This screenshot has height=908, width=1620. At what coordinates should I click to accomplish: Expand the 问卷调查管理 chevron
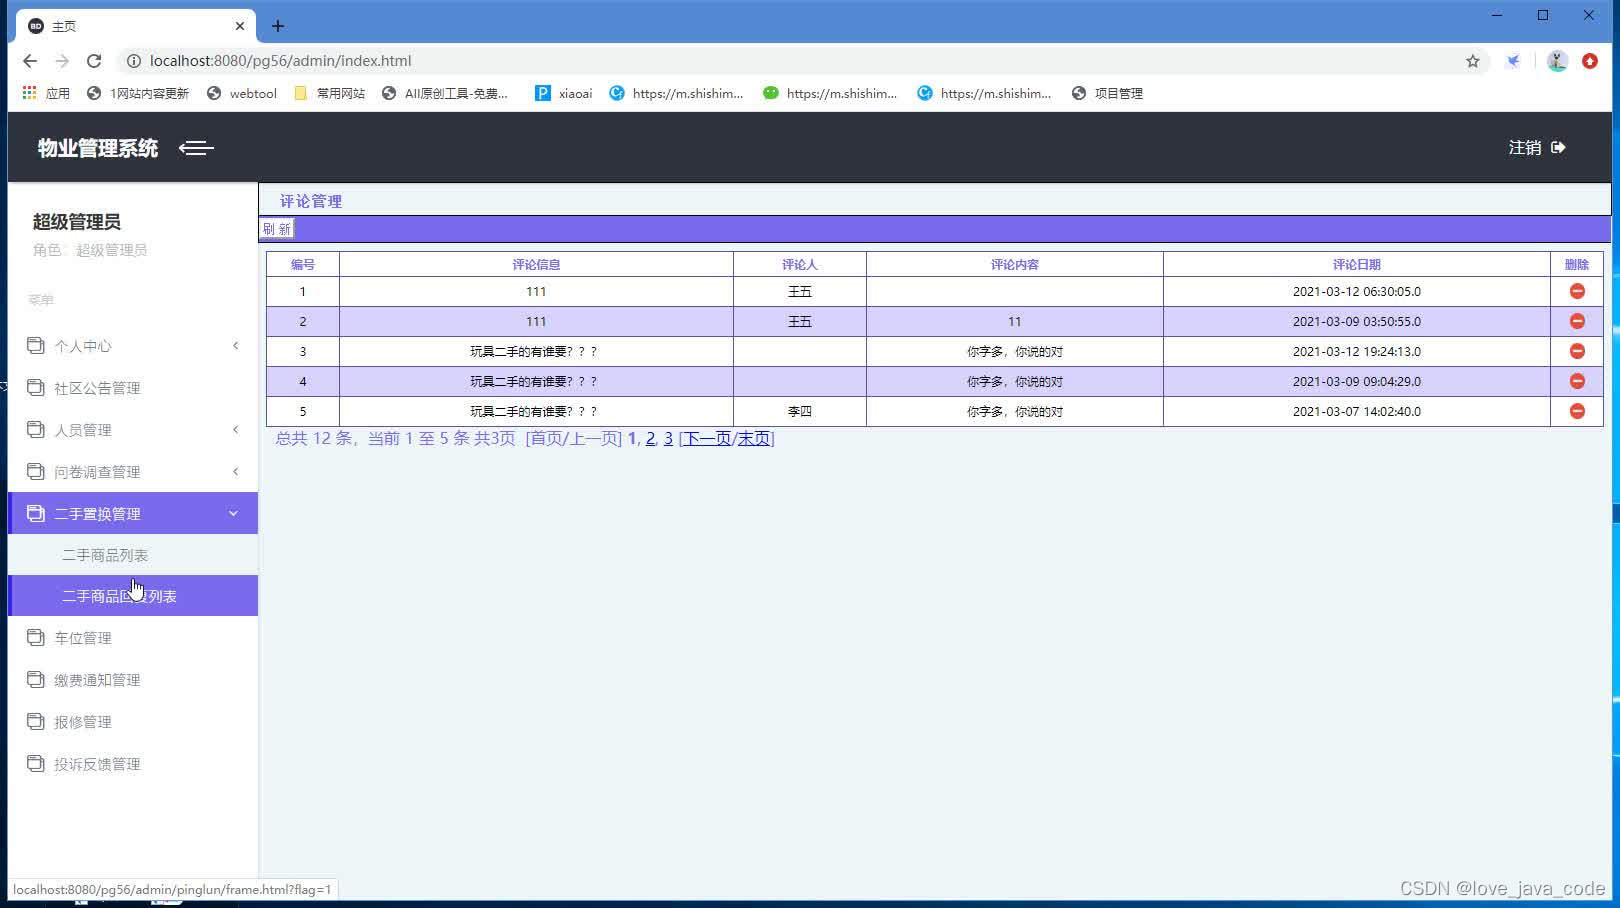click(x=236, y=472)
